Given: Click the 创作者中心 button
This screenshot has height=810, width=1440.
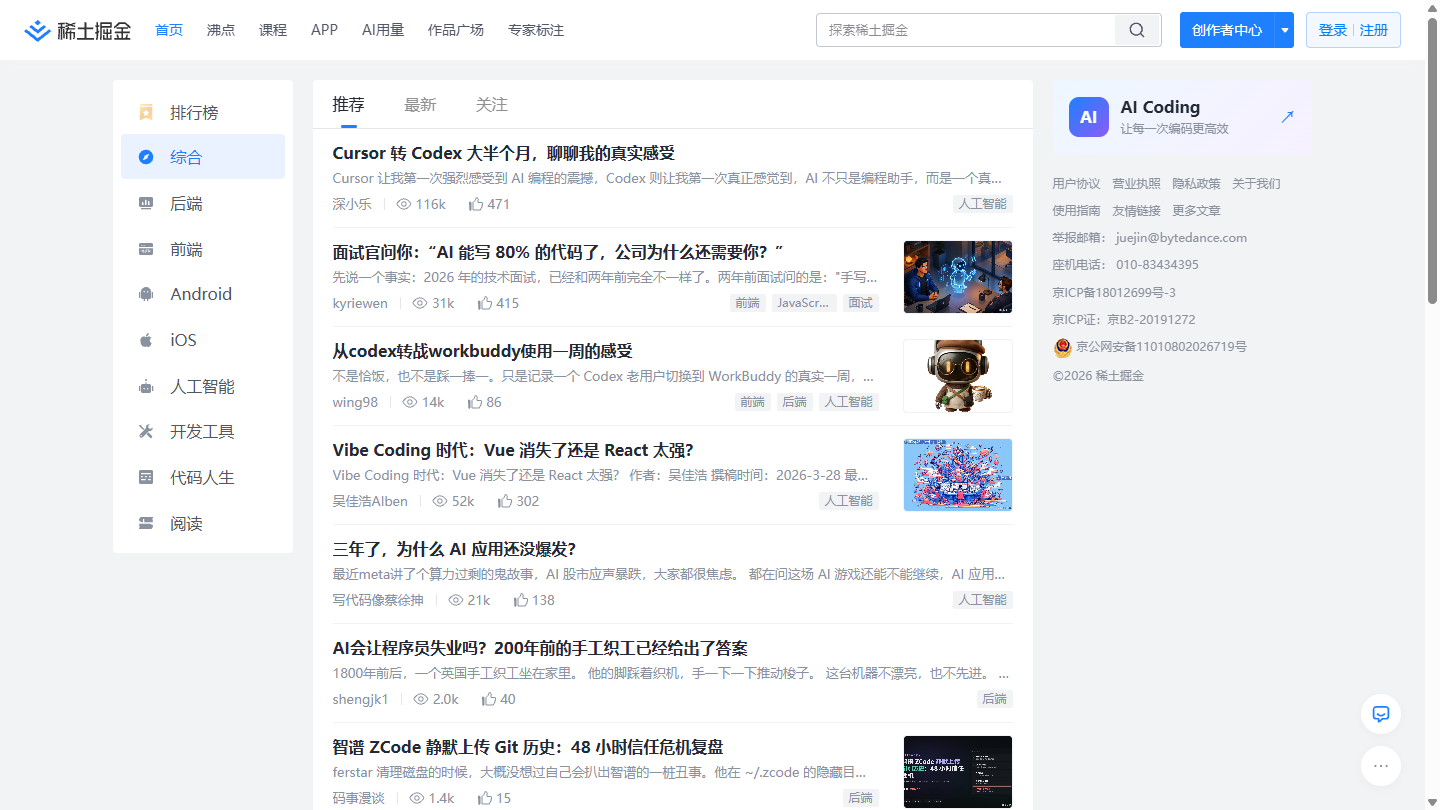Looking at the screenshot, I should [x=1227, y=30].
